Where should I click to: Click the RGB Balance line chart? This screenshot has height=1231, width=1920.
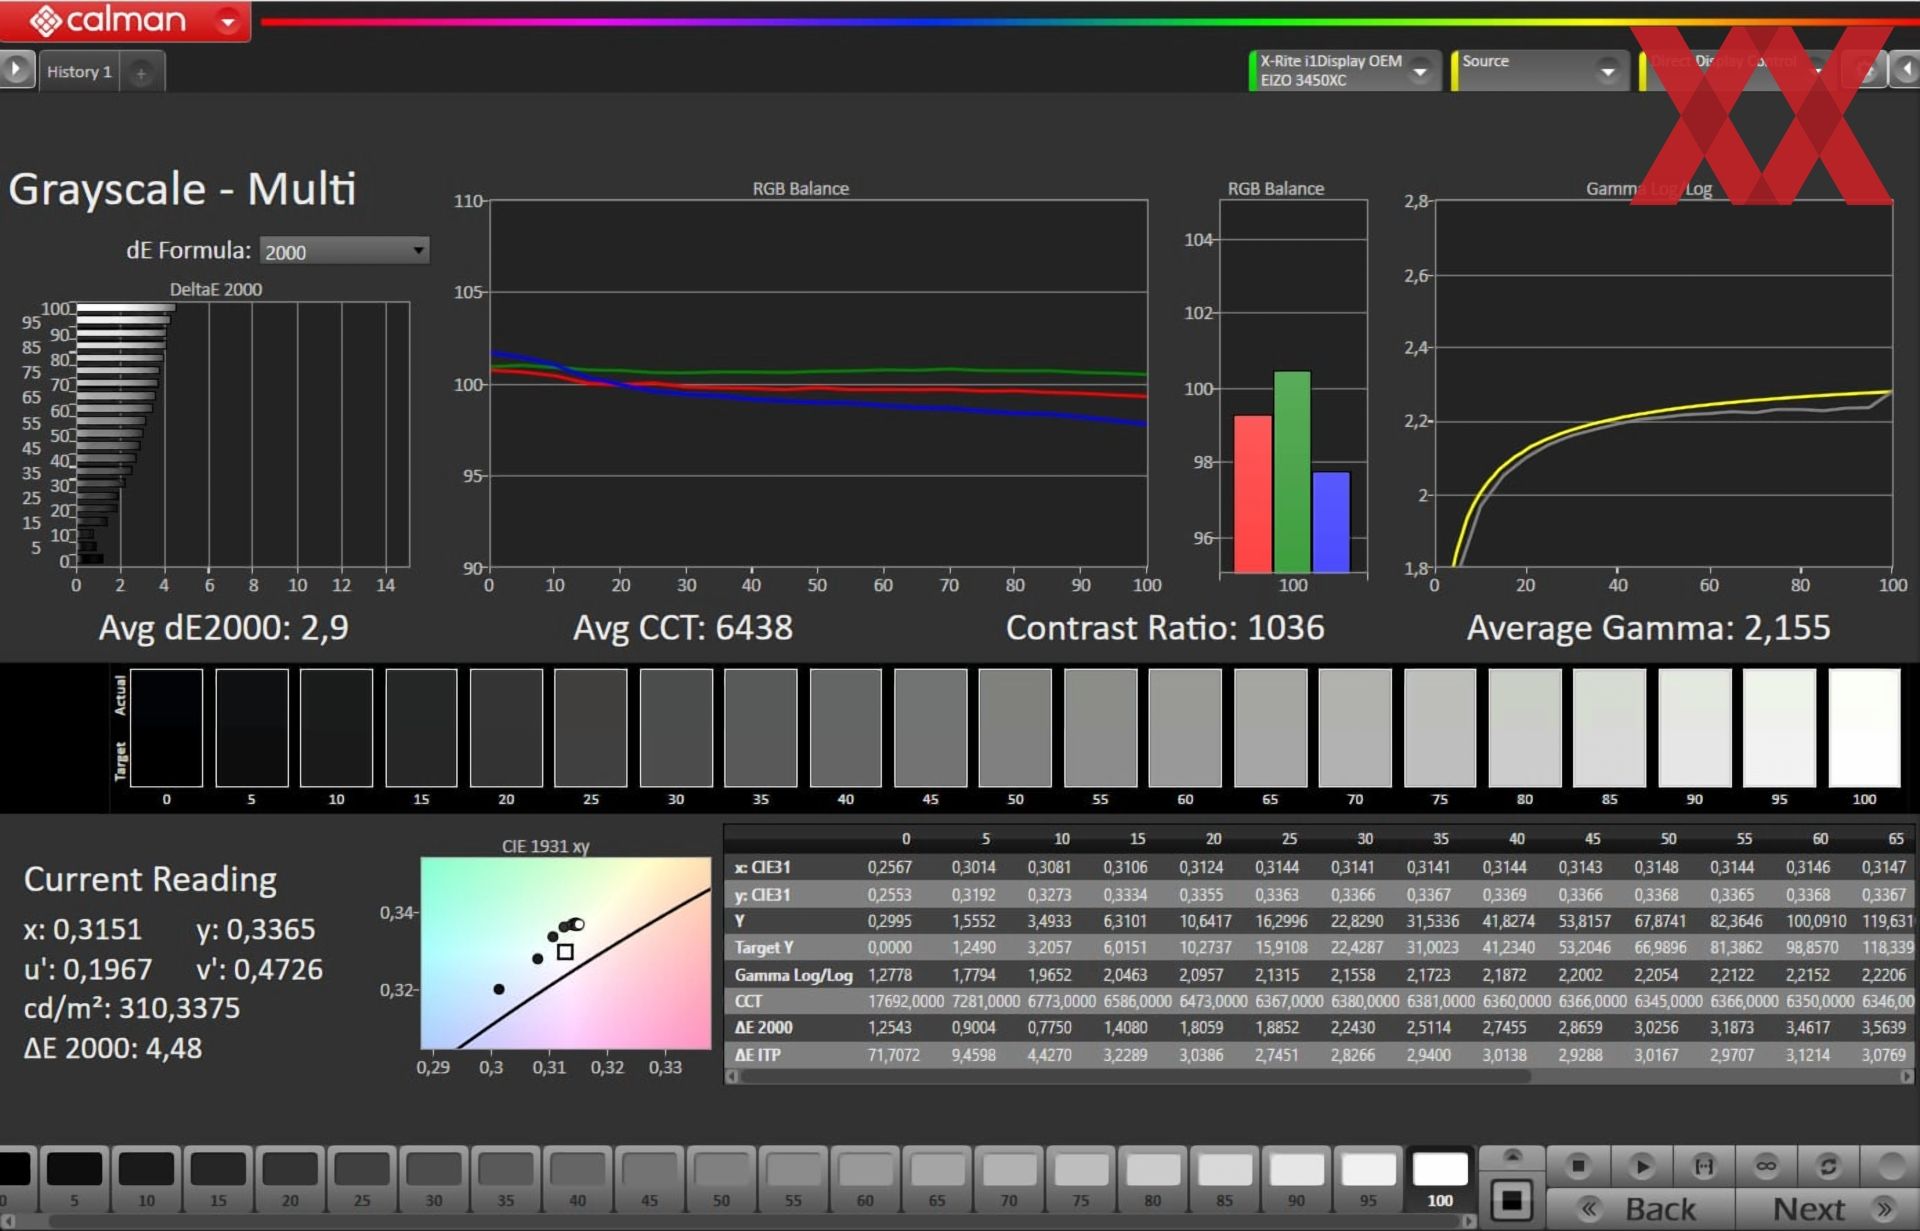click(818, 384)
